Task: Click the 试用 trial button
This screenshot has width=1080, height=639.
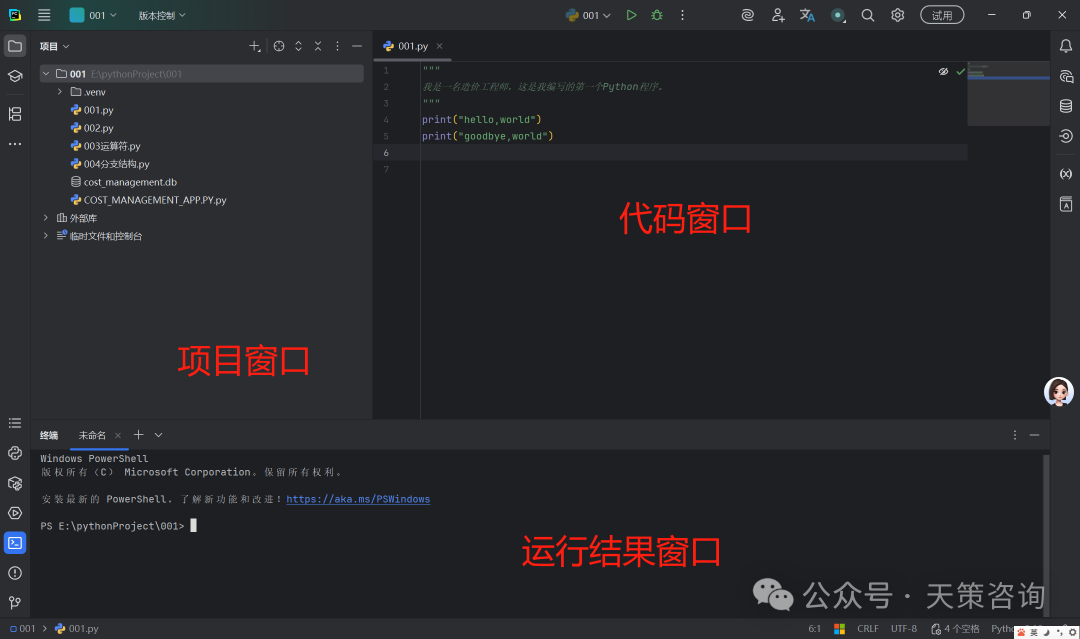Action: pos(942,15)
